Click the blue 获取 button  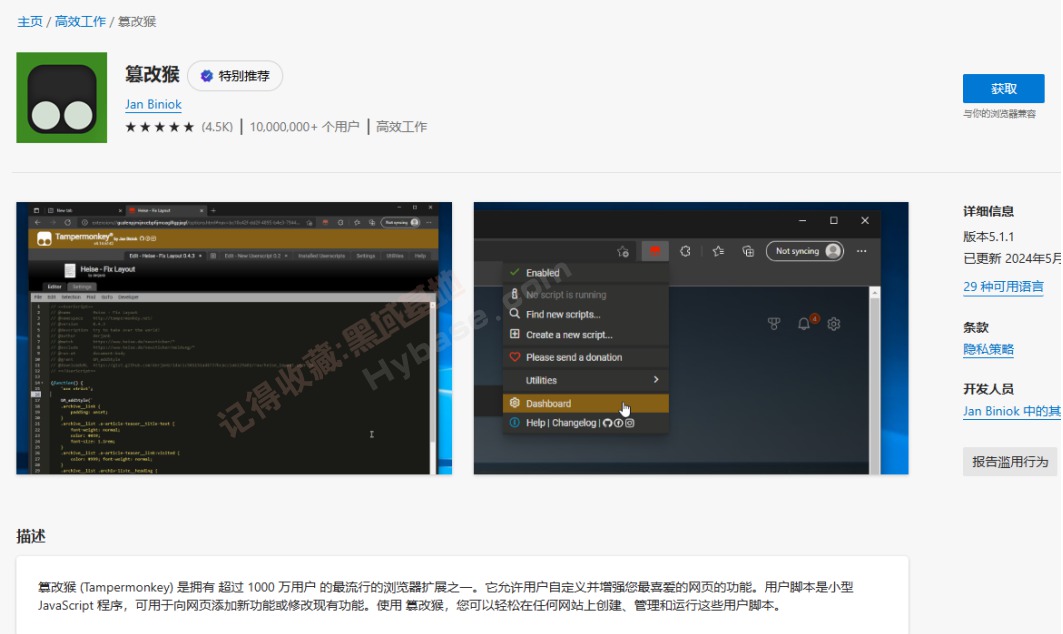point(1003,89)
